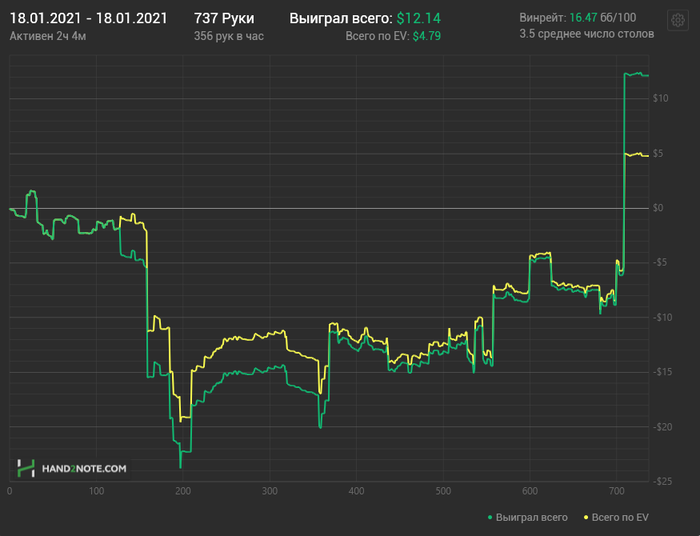Click '3.5 среднее число столов' text
Image resolution: width=700 pixels, height=536 pixels.
click(587, 34)
